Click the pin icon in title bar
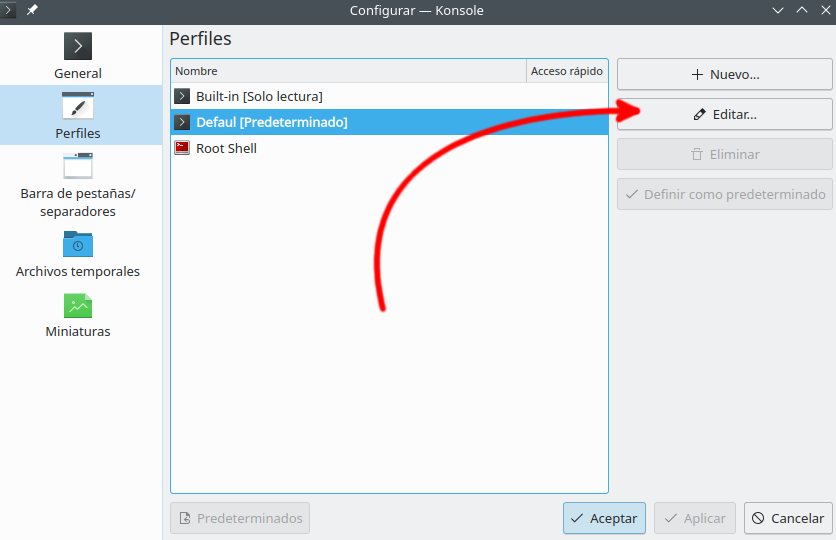The height and width of the screenshot is (540, 836). click(x=32, y=10)
